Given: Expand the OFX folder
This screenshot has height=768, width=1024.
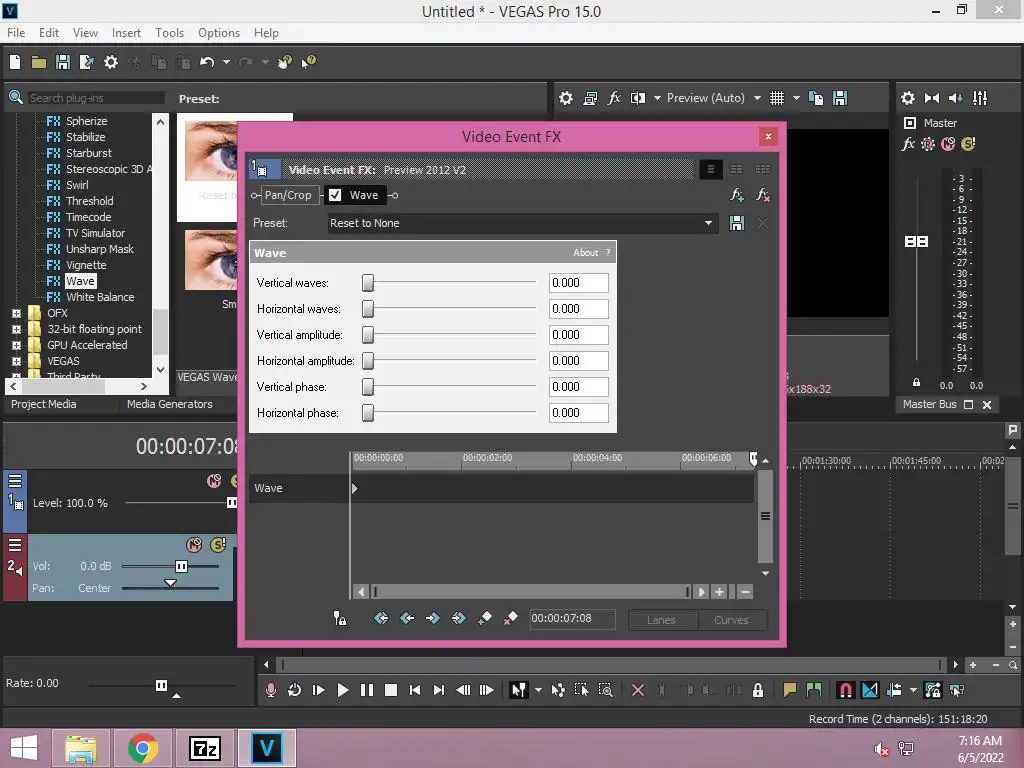Looking at the screenshot, I should click(x=16, y=313).
